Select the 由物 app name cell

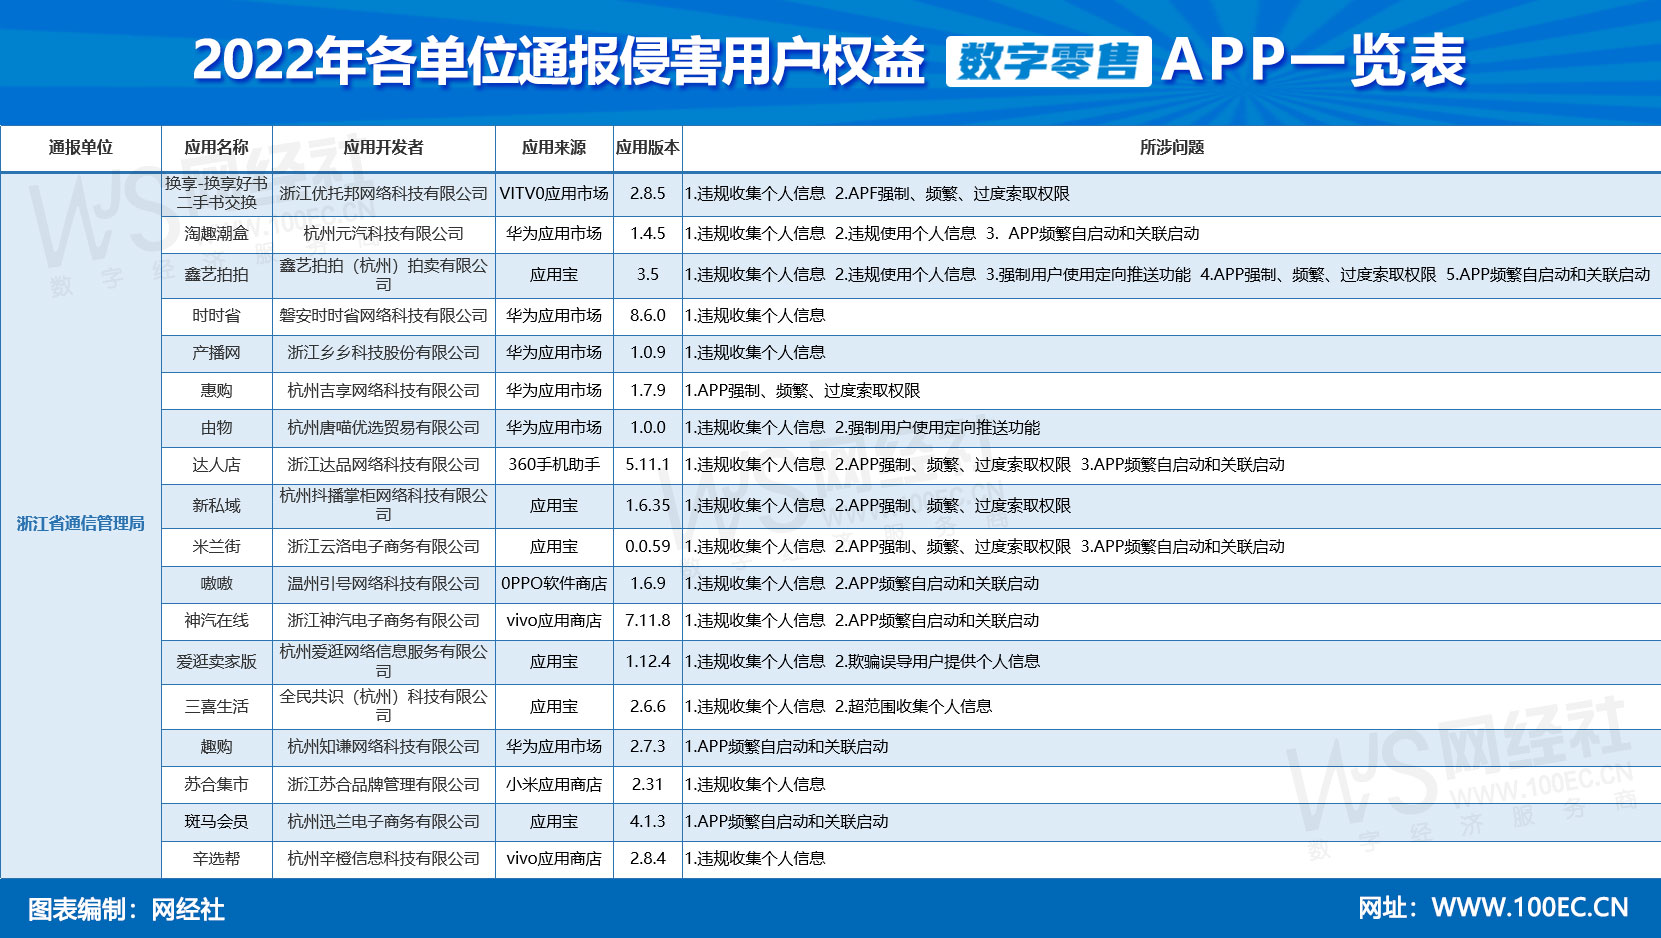217,428
